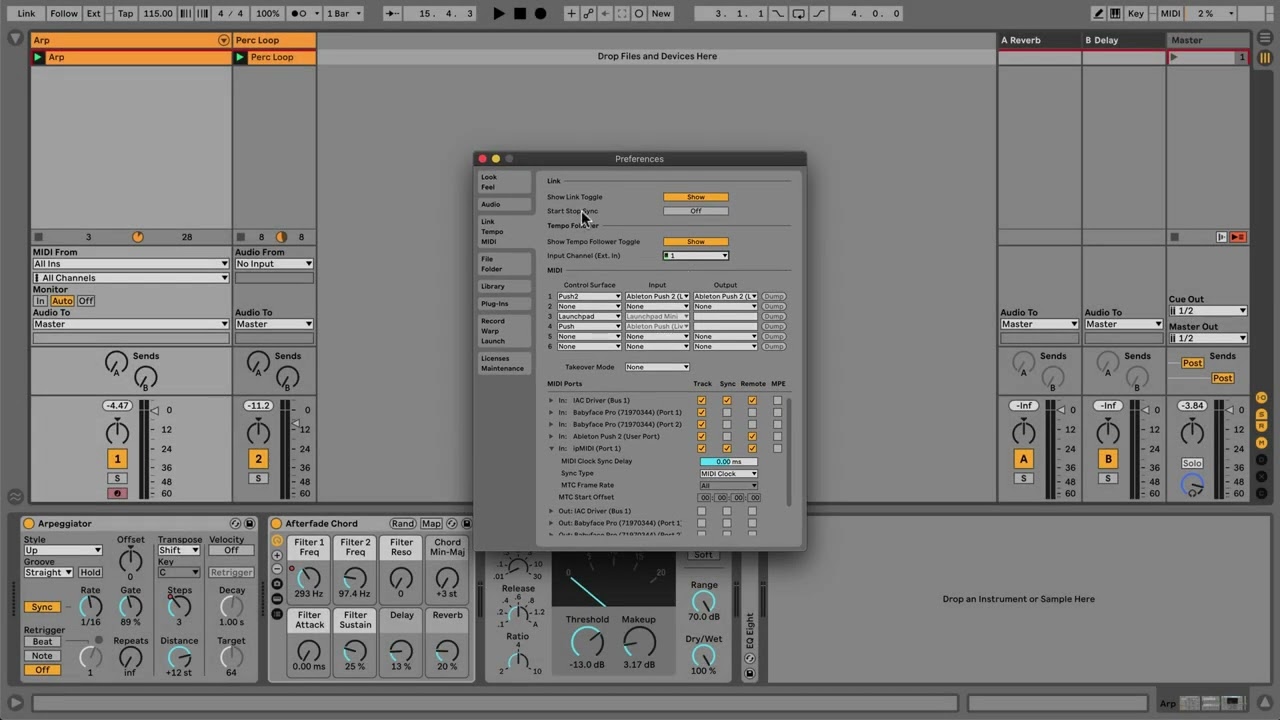Toggle the Session Record circle button
Screen dimensions: 1280x720
point(638,13)
